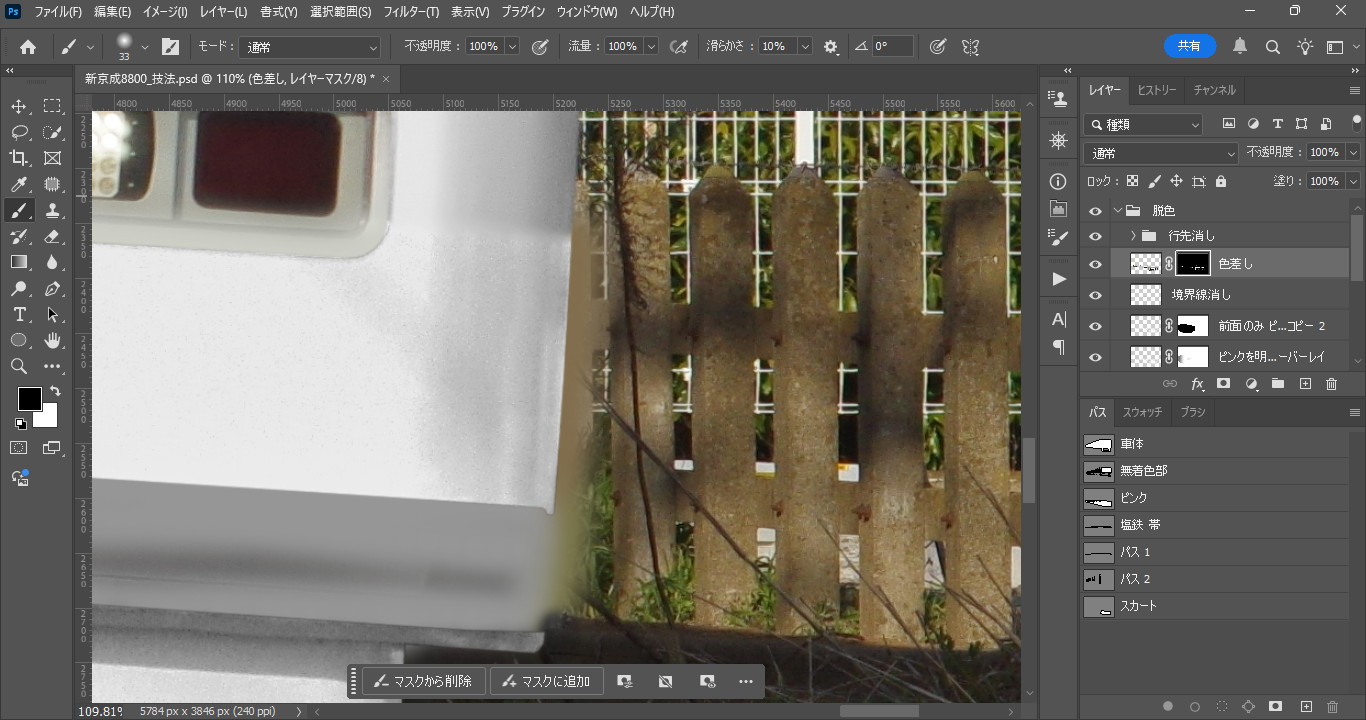1366x720 pixels.
Task: Select the 車体 path
Action: click(x=1132, y=444)
